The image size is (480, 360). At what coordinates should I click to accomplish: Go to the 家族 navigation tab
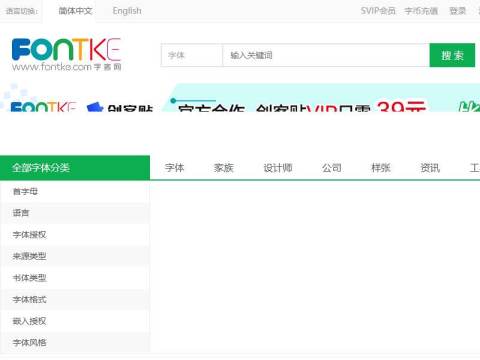[224, 168]
